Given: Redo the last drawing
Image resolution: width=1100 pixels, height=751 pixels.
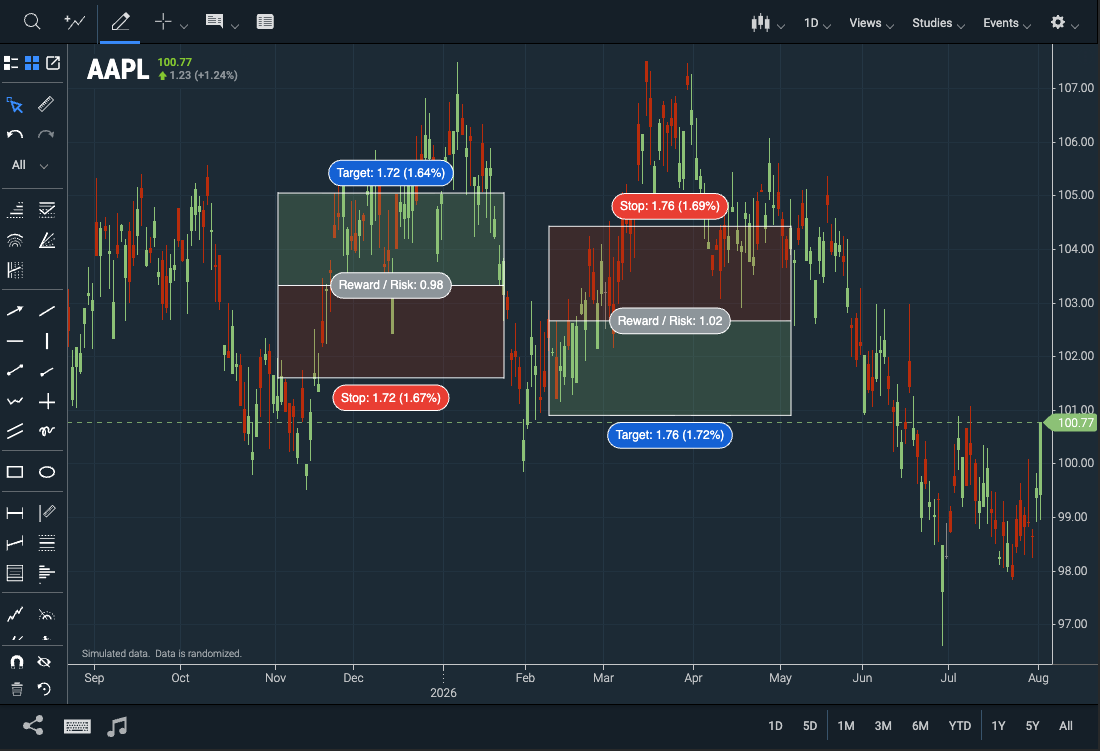Looking at the screenshot, I should [x=46, y=134].
